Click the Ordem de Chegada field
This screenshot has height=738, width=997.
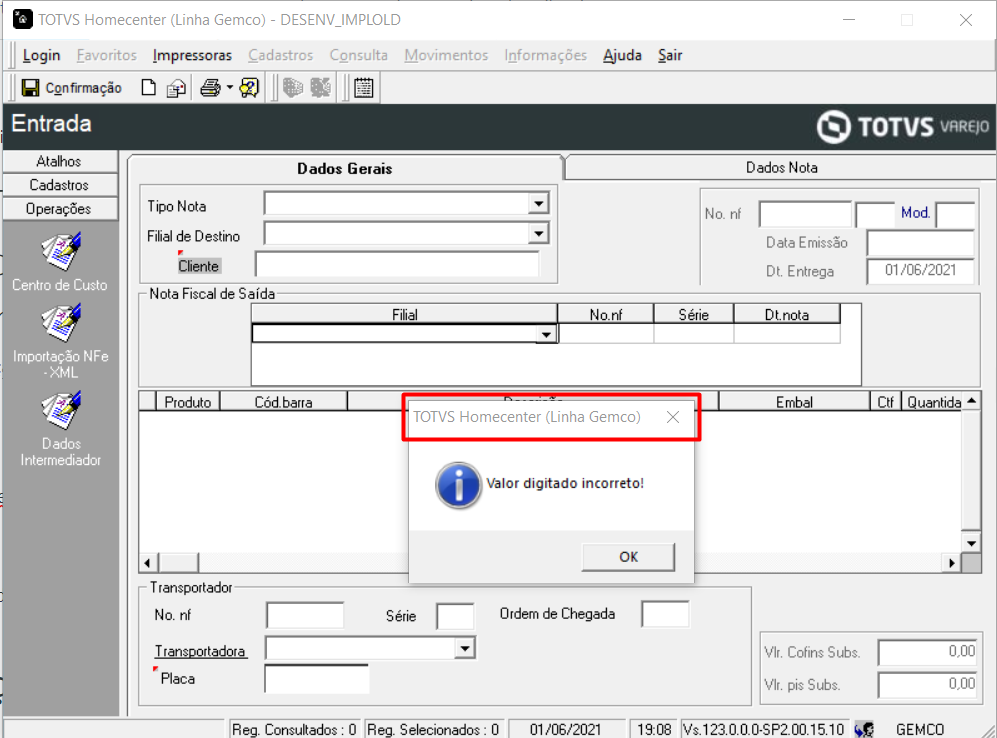point(665,614)
